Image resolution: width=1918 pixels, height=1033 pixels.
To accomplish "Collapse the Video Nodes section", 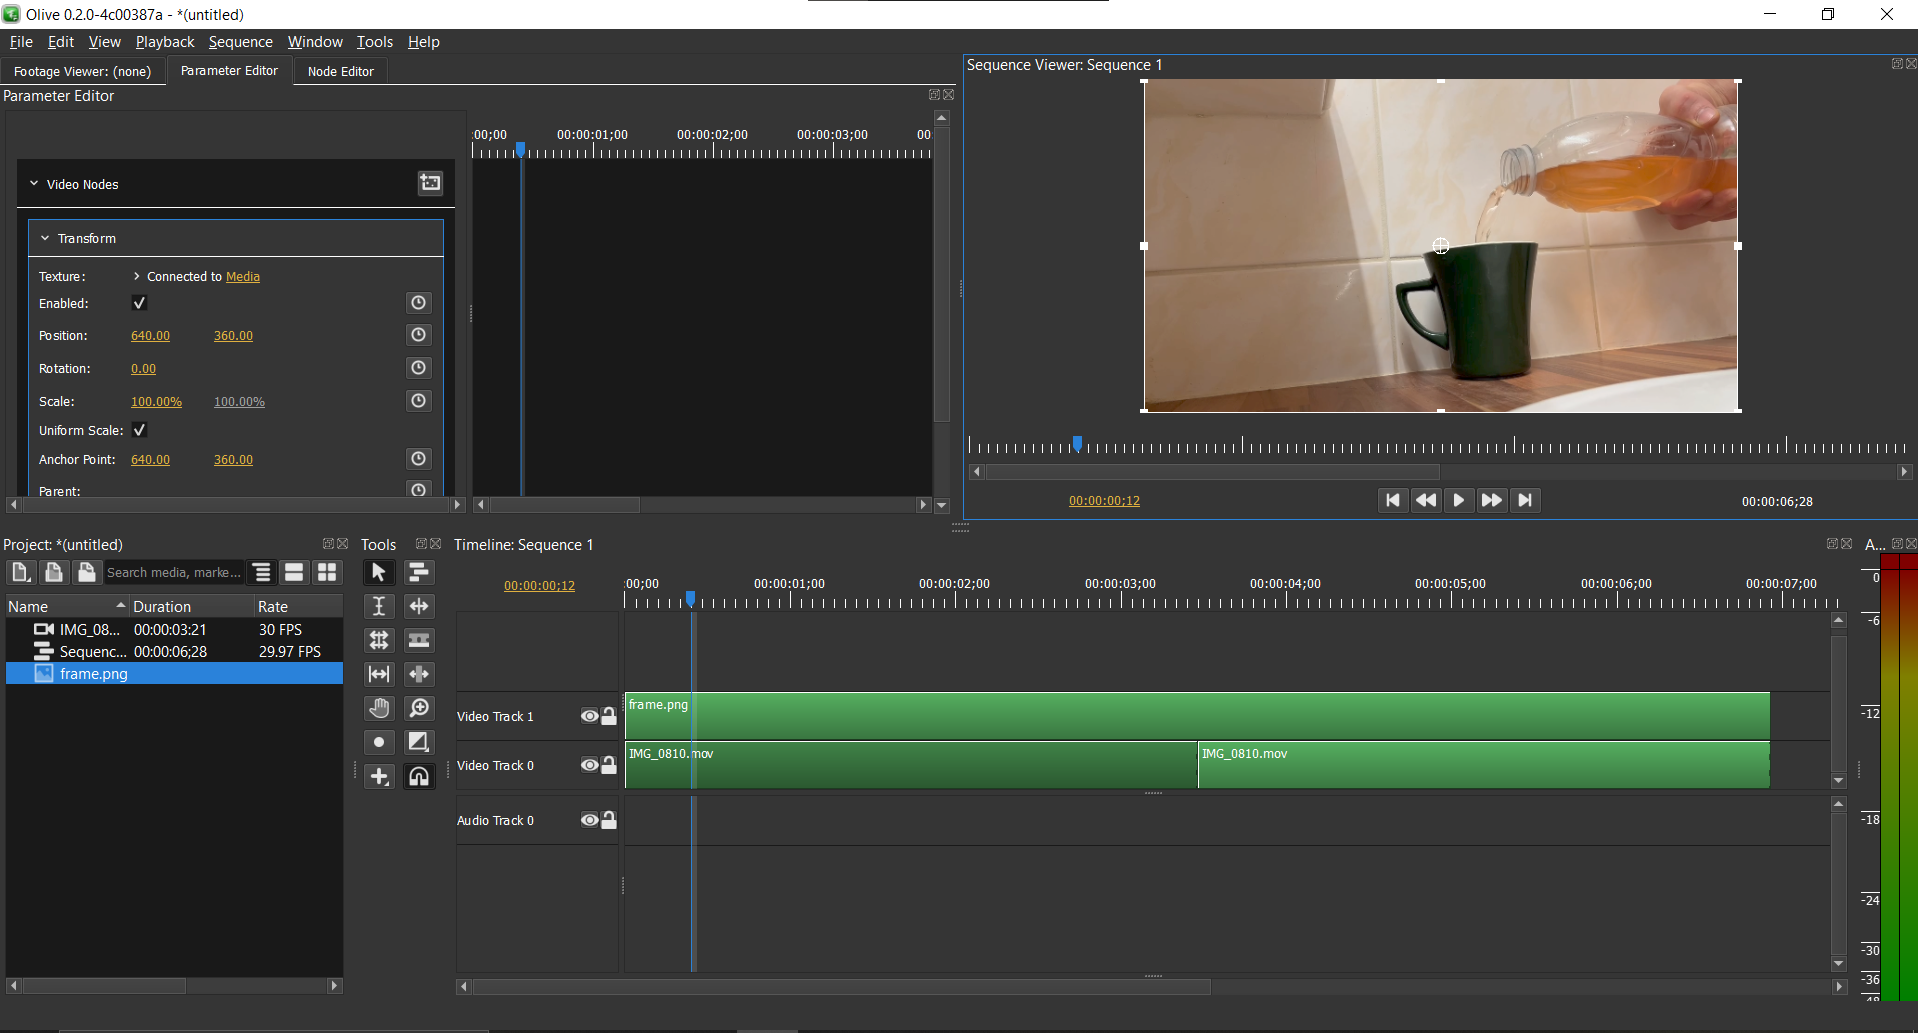I will point(34,184).
